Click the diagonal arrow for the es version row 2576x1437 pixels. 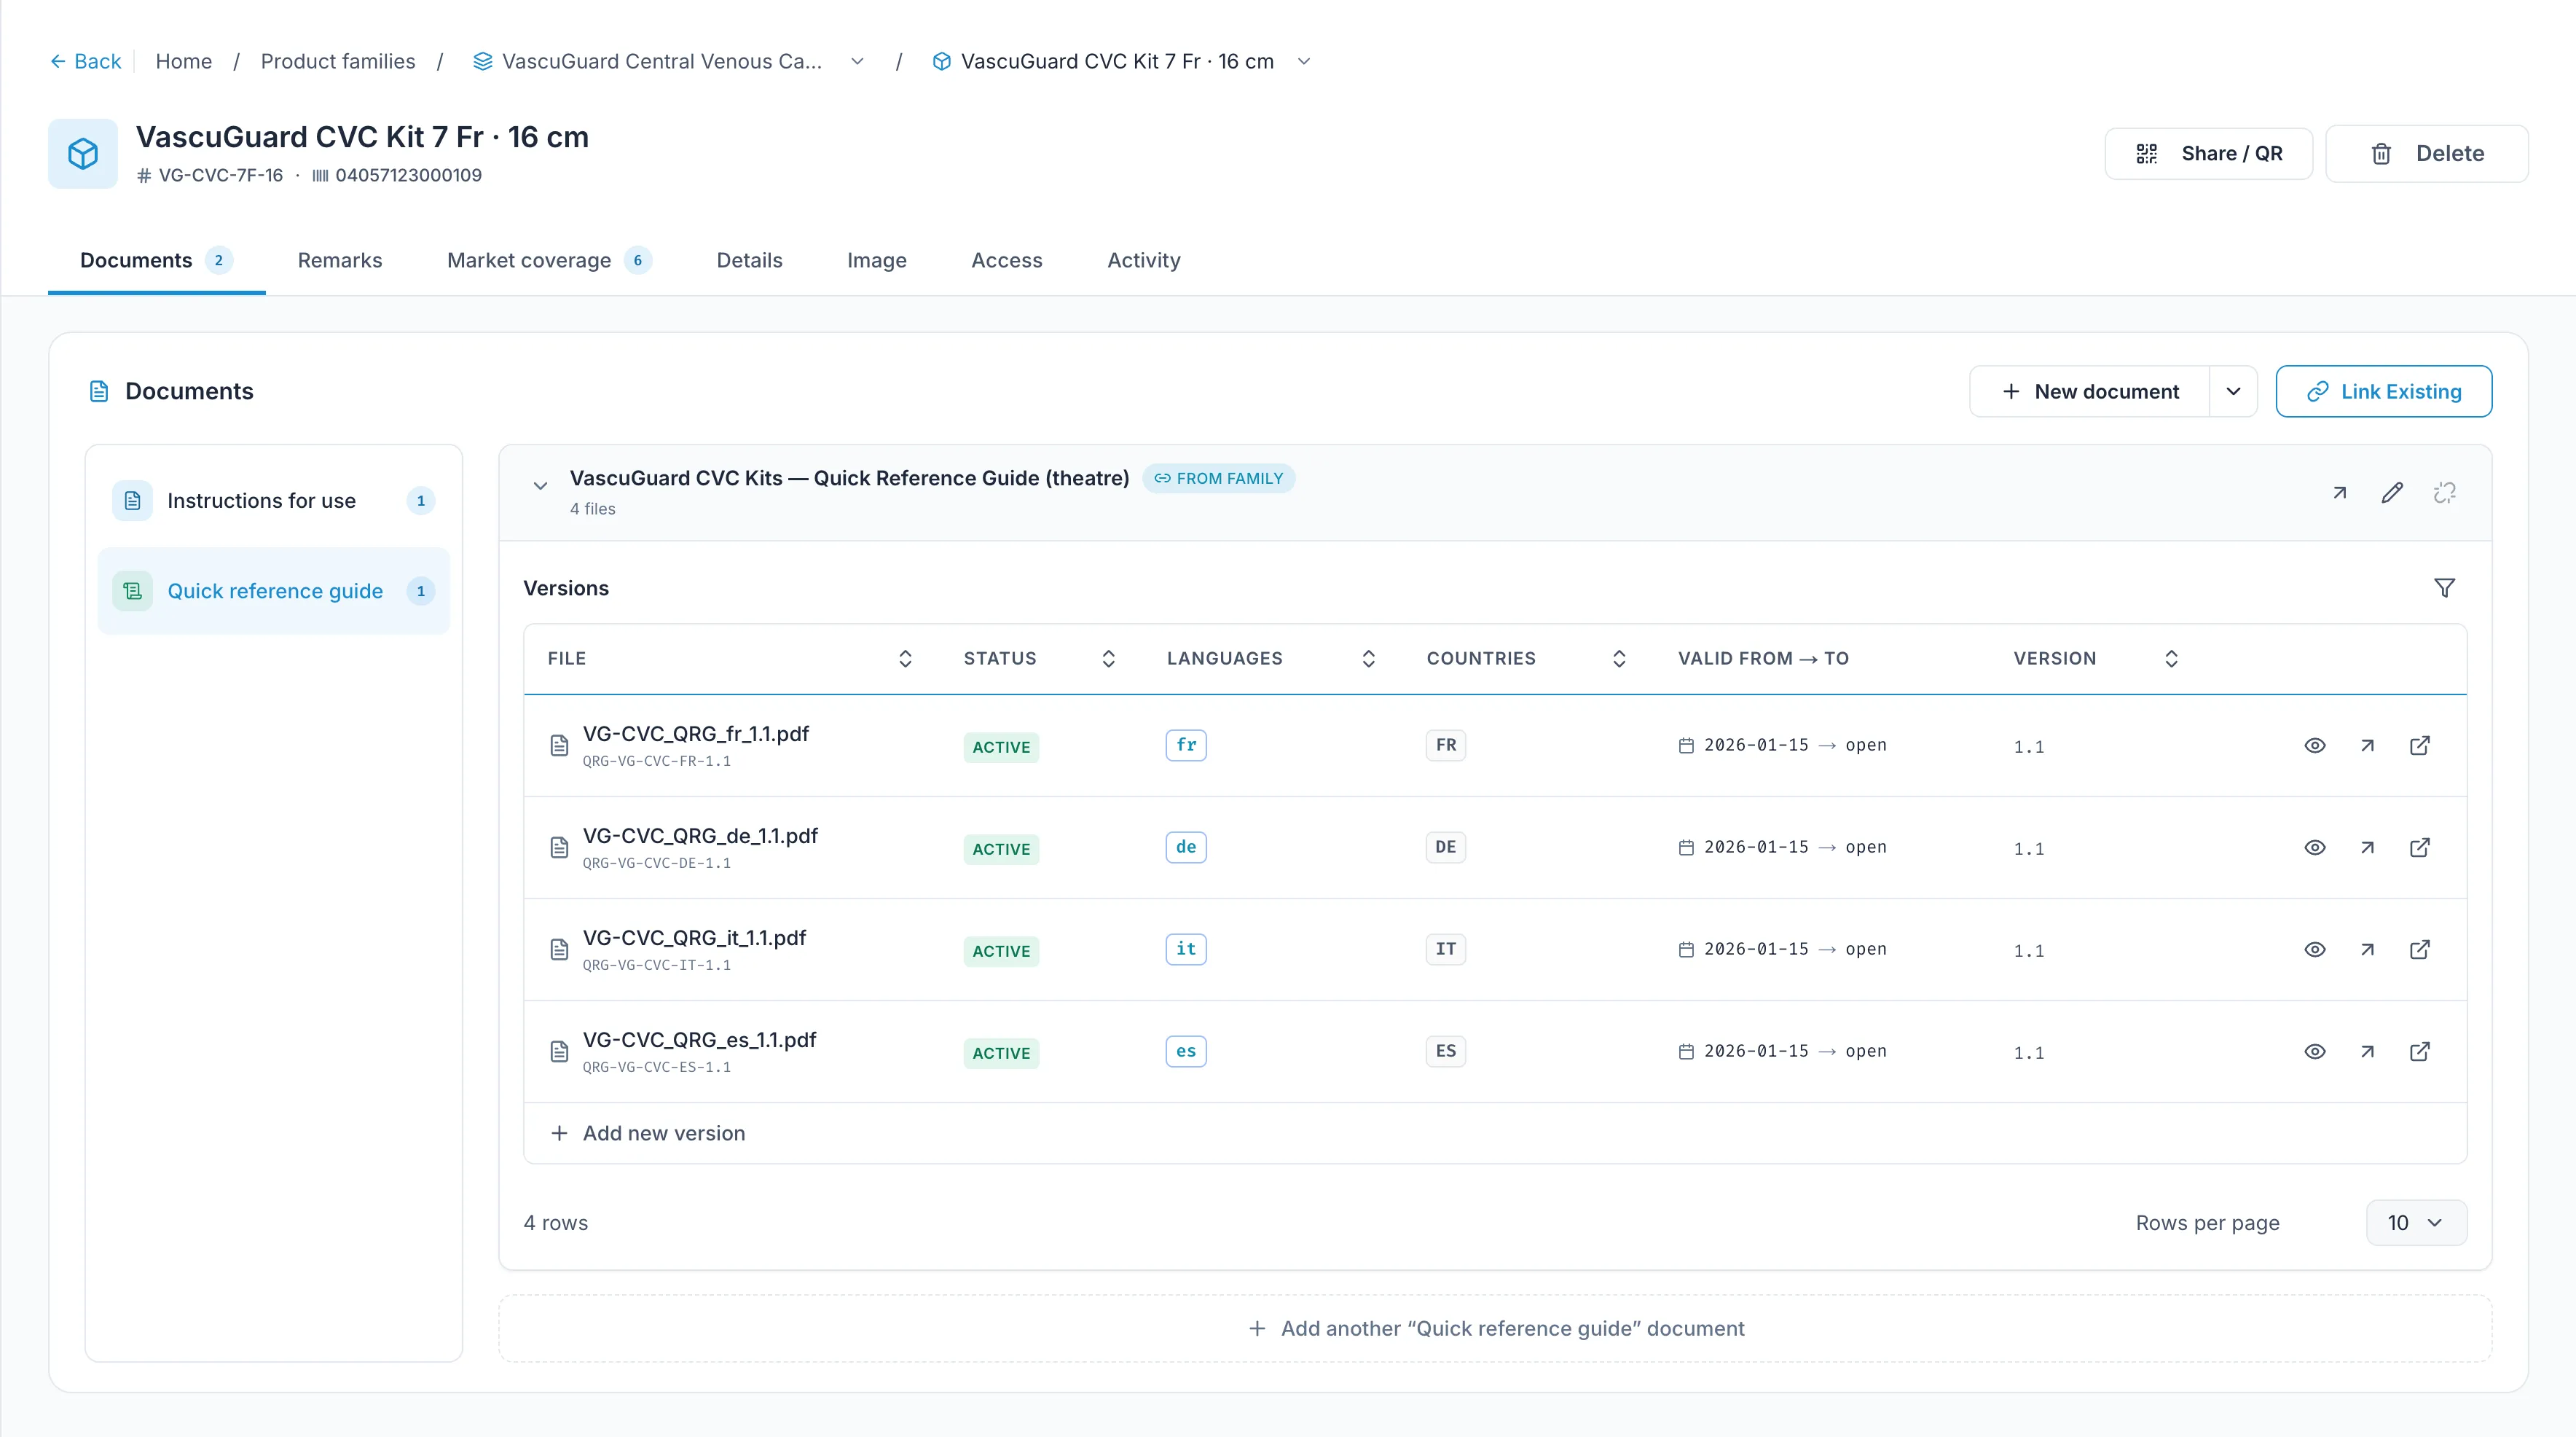click(2367, 1052)
